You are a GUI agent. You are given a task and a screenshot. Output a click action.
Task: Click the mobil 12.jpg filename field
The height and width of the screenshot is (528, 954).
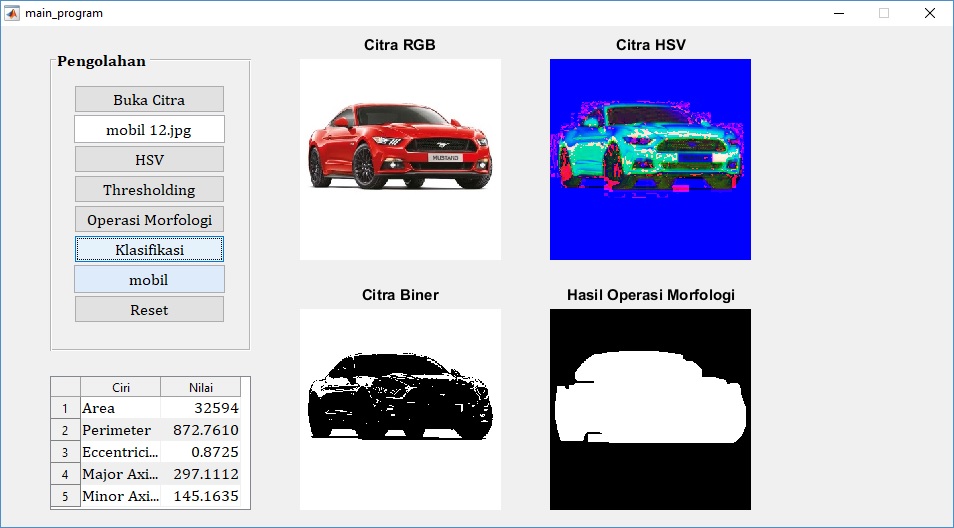point(149,129)
